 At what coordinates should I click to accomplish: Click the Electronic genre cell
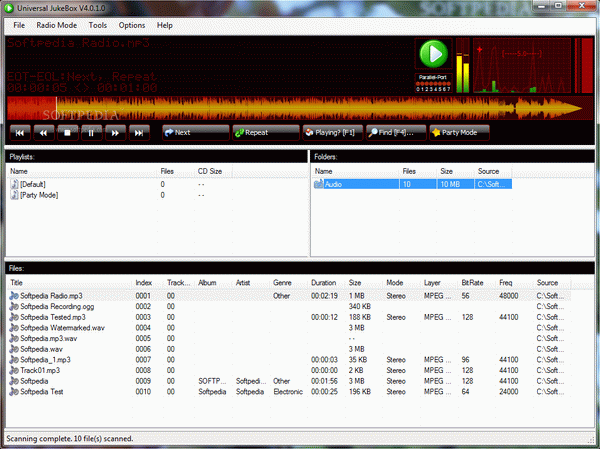tap(288, 392)
